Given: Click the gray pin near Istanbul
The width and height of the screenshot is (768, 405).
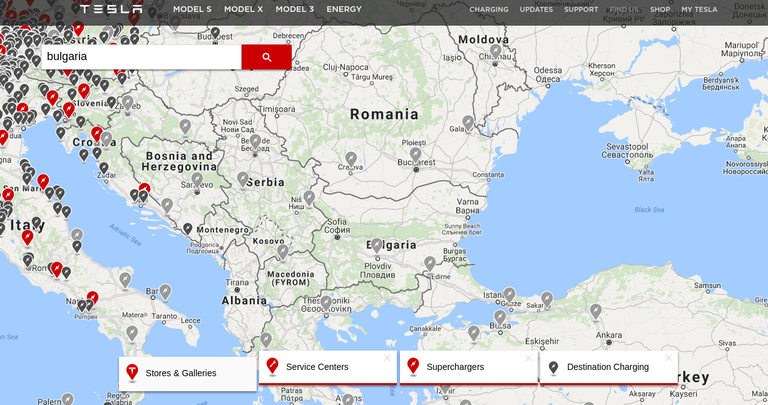Looking at the screenshot, I should (509, 295).
